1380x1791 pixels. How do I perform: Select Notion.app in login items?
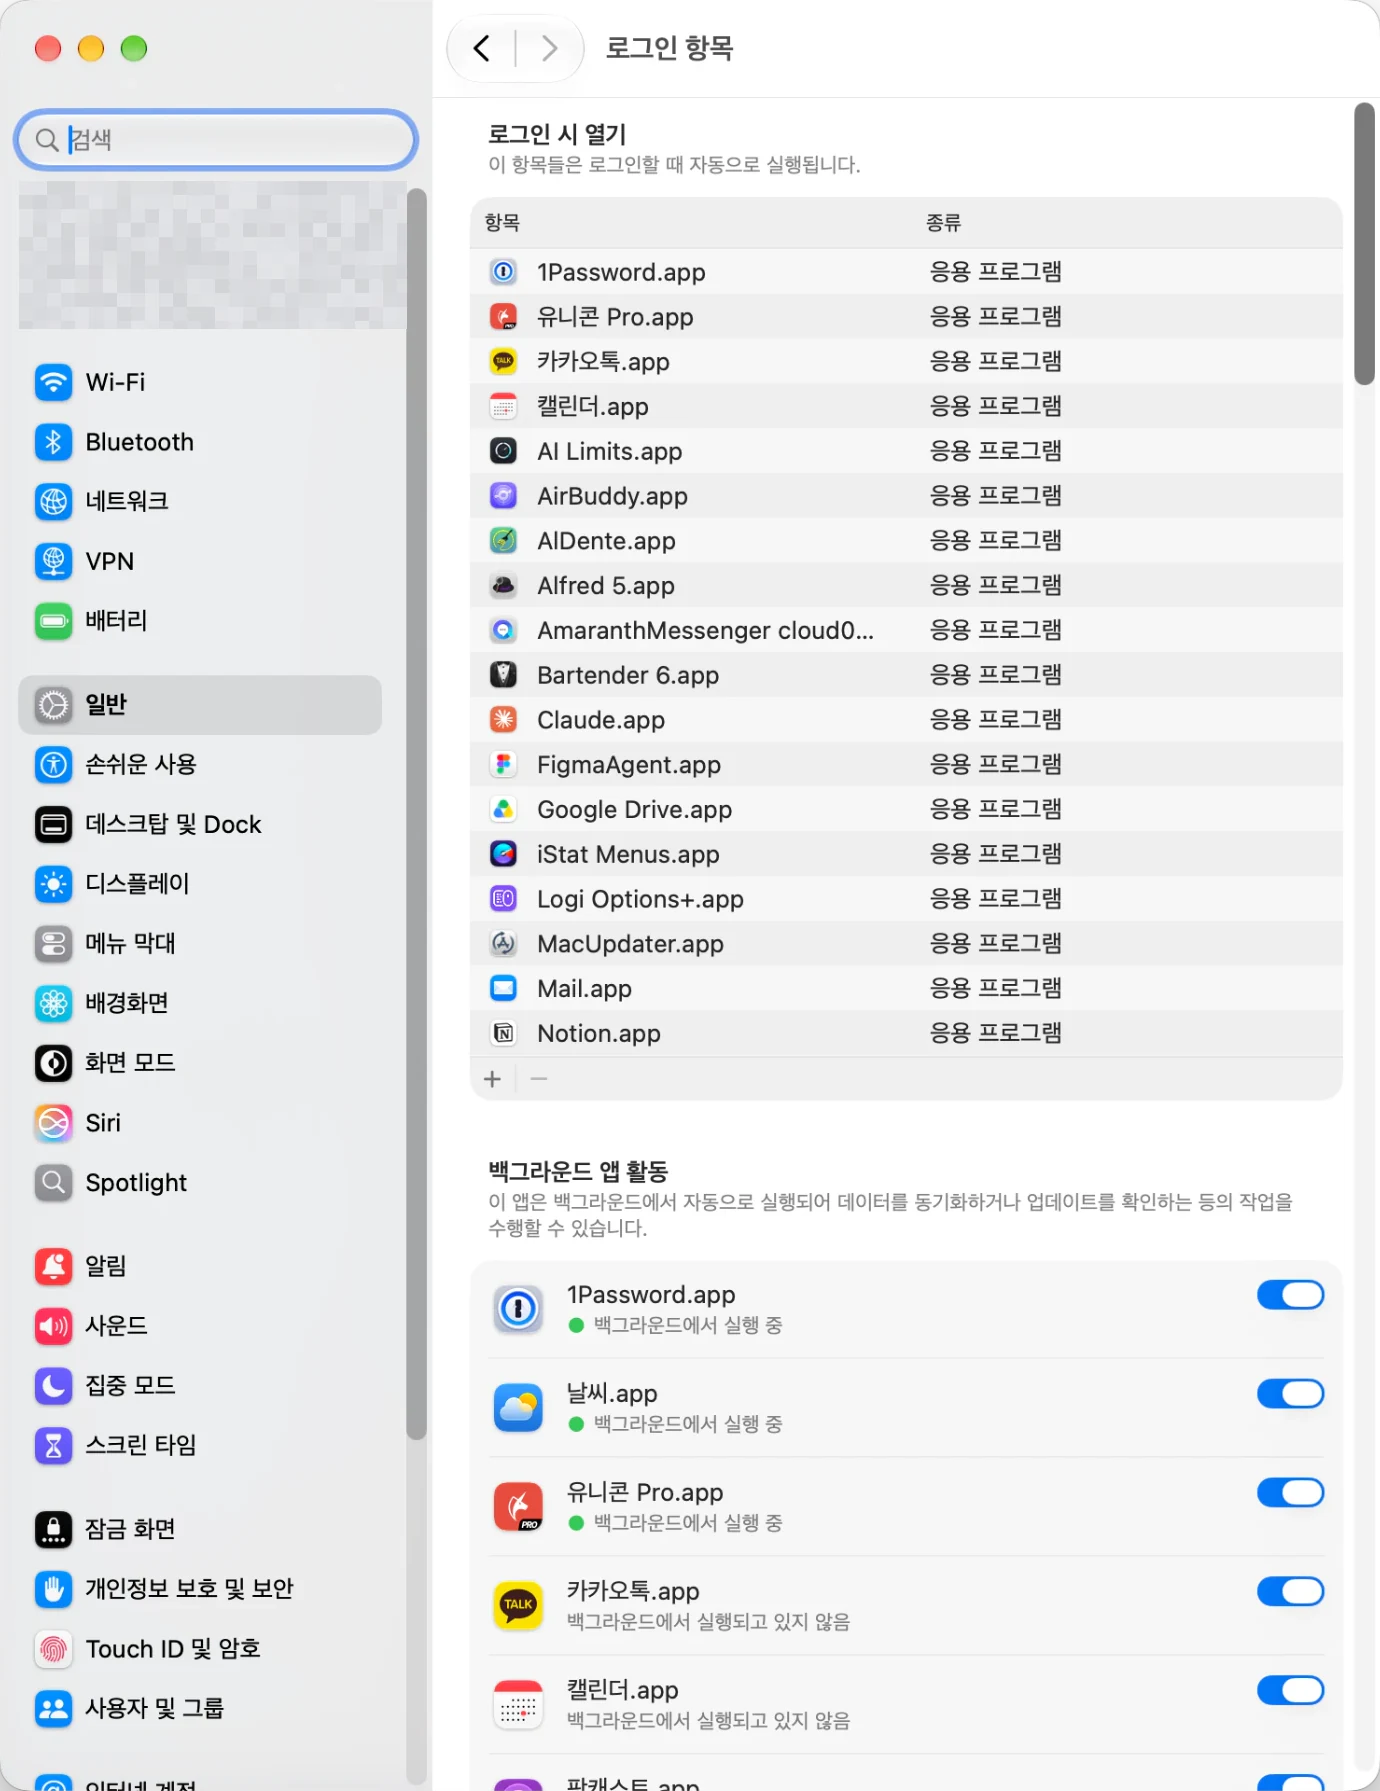906,1033
